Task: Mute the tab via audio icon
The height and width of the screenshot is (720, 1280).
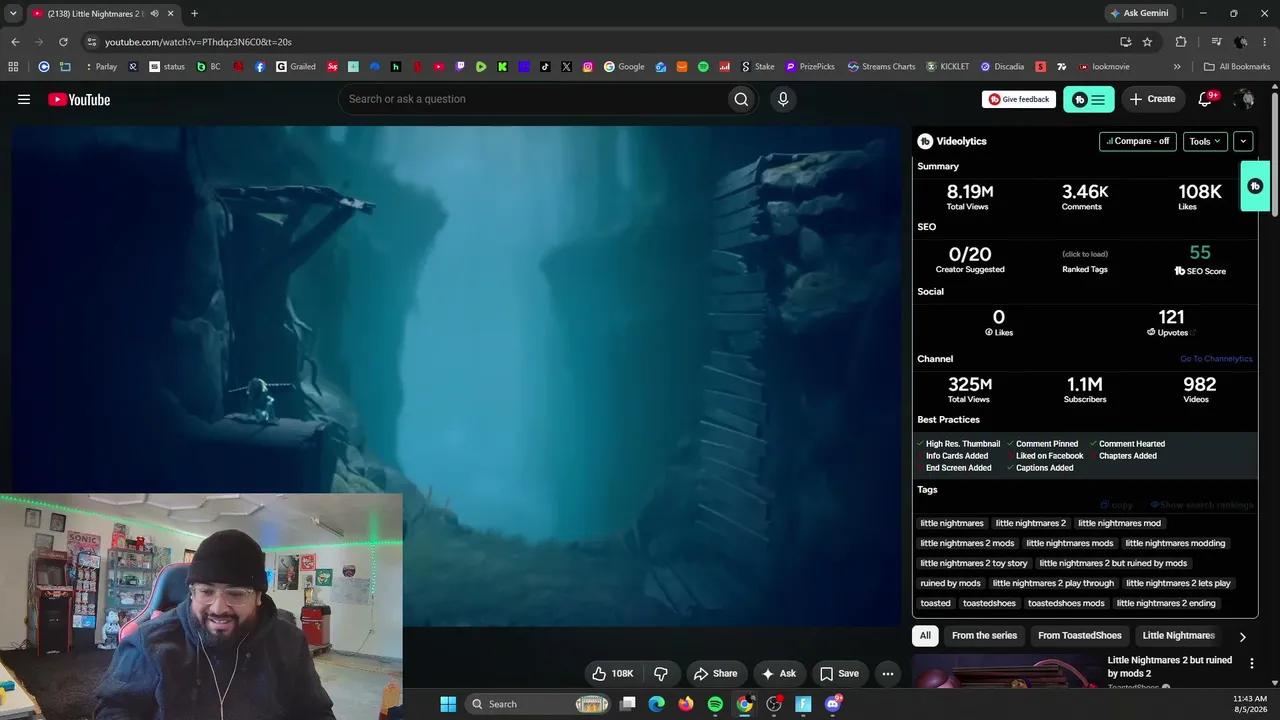Action: pos(154,13)
